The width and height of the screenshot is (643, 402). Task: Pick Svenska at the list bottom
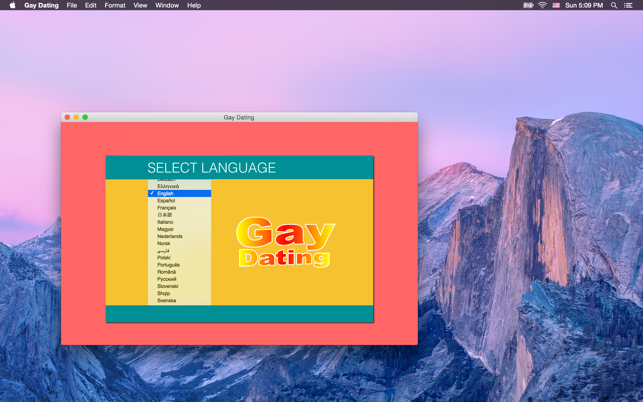[166, 300]
